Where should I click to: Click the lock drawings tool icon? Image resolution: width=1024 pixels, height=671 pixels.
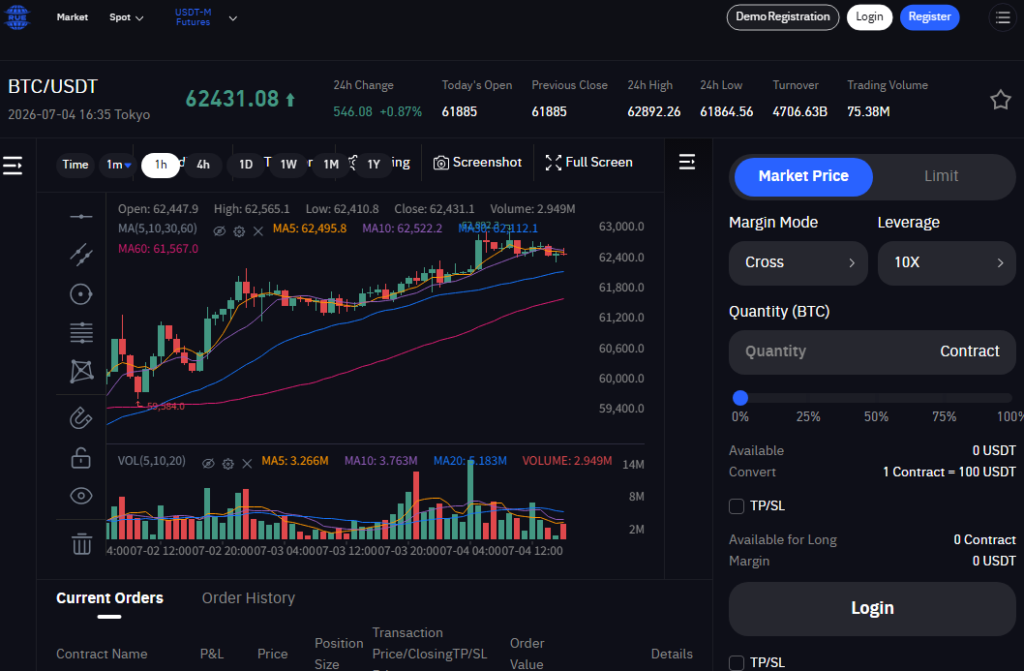click(x=81, y=457)
